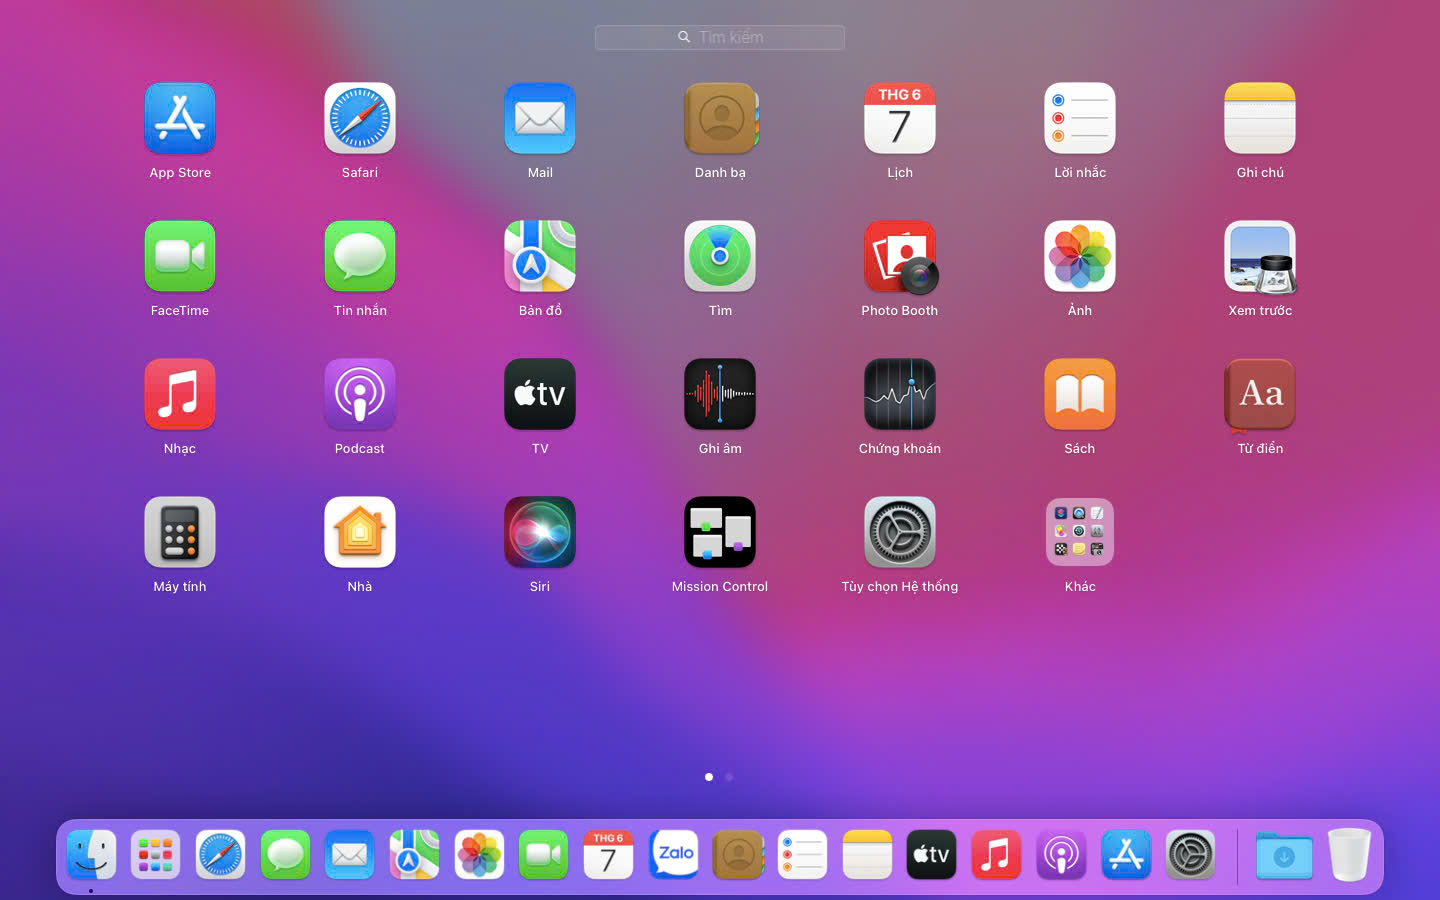Viewport: 1440px width, 900px height.
Task: Open the Khác apps folder
Action: tap(1080, 533)
